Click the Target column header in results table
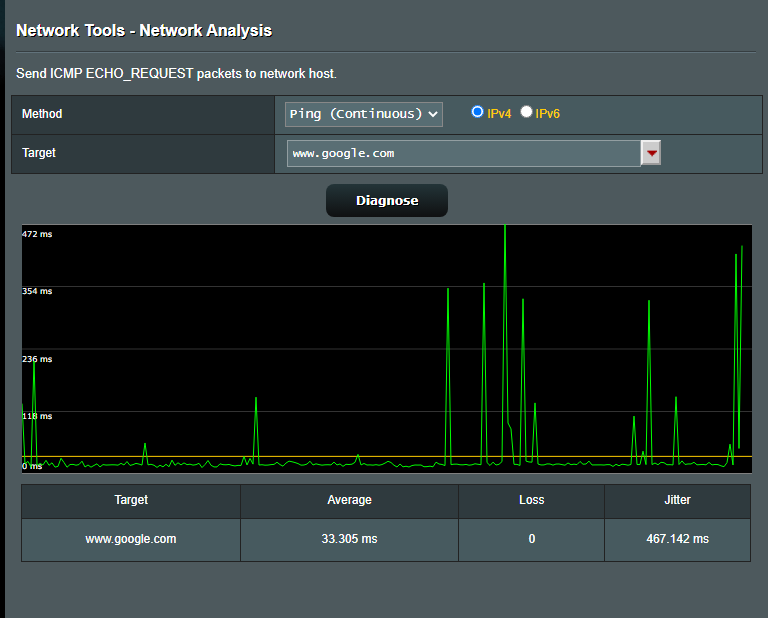The height and width of the screenshot is (618, 768). (x=131, y=500)
